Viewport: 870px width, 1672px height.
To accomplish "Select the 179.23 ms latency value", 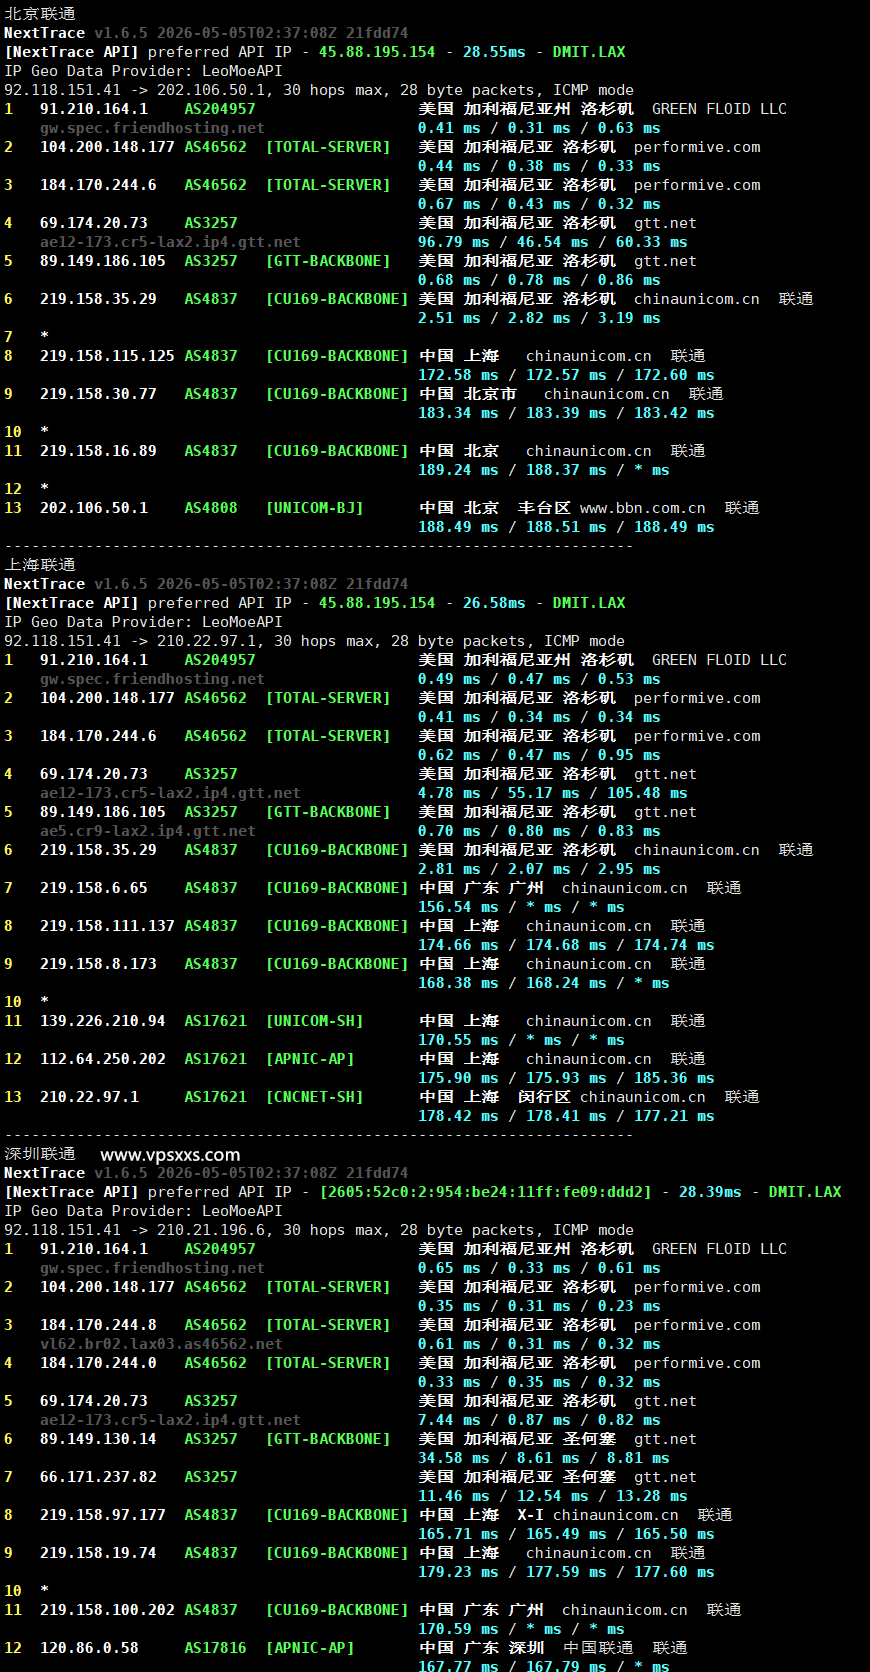I will coord(458,1572).
